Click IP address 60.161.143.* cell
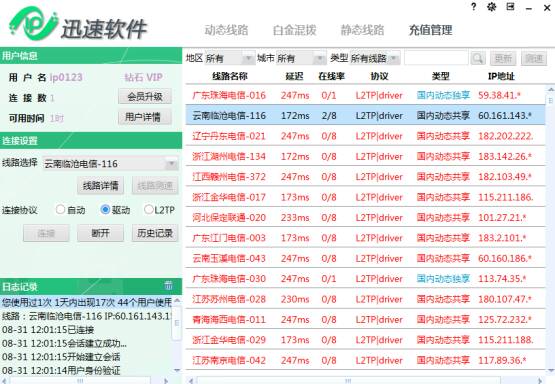Screen dimensions: 555x384 click(x=505, y=115)
